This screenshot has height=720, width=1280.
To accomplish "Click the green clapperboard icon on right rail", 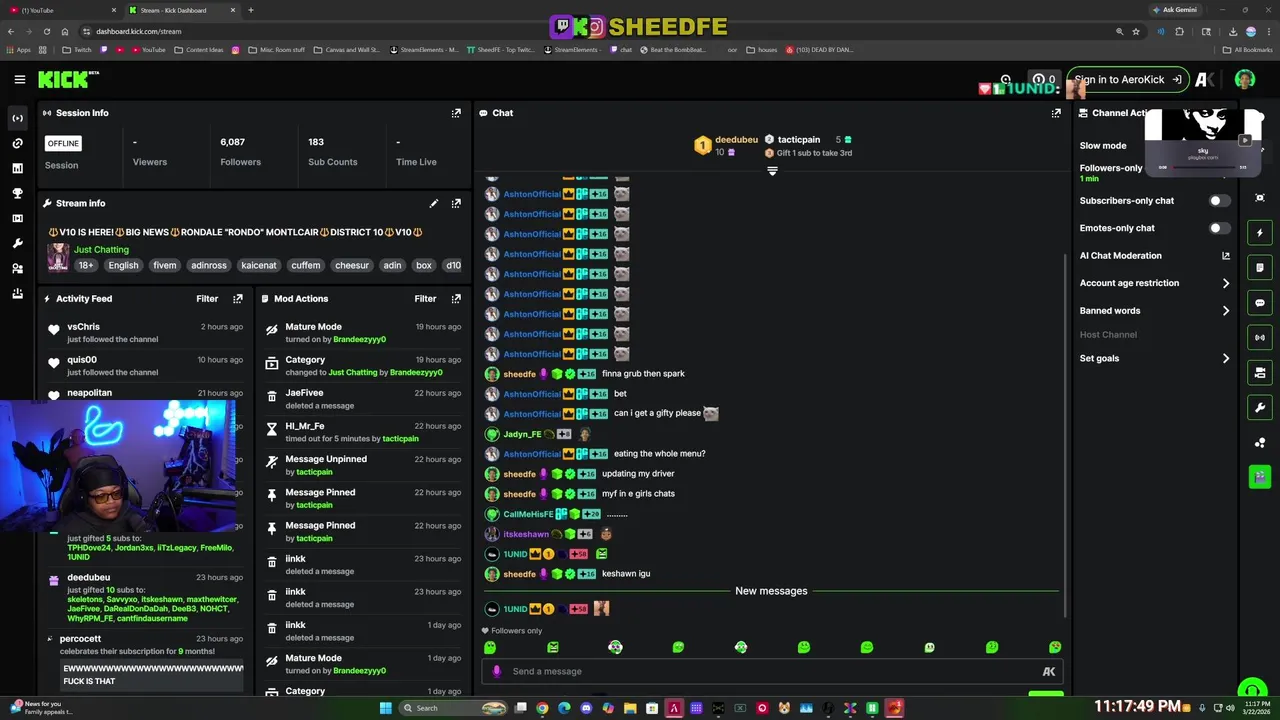I will (x=1260, y=477).
